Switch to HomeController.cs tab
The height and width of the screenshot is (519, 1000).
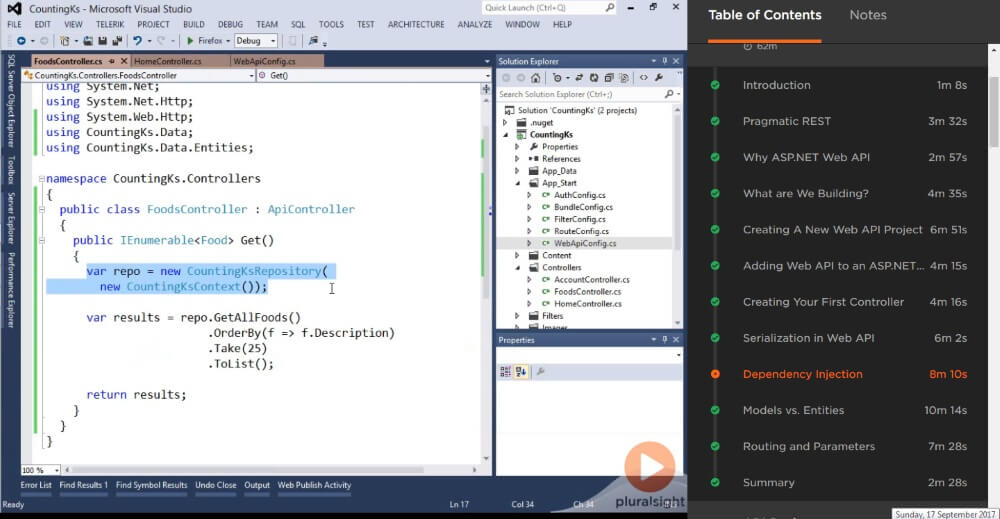click(168, 61)
